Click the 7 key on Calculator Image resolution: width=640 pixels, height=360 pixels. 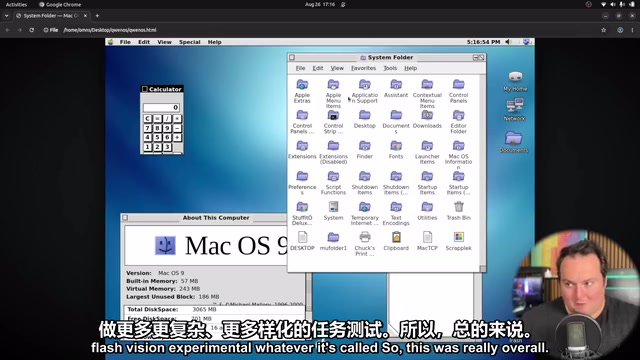point(147,128)
